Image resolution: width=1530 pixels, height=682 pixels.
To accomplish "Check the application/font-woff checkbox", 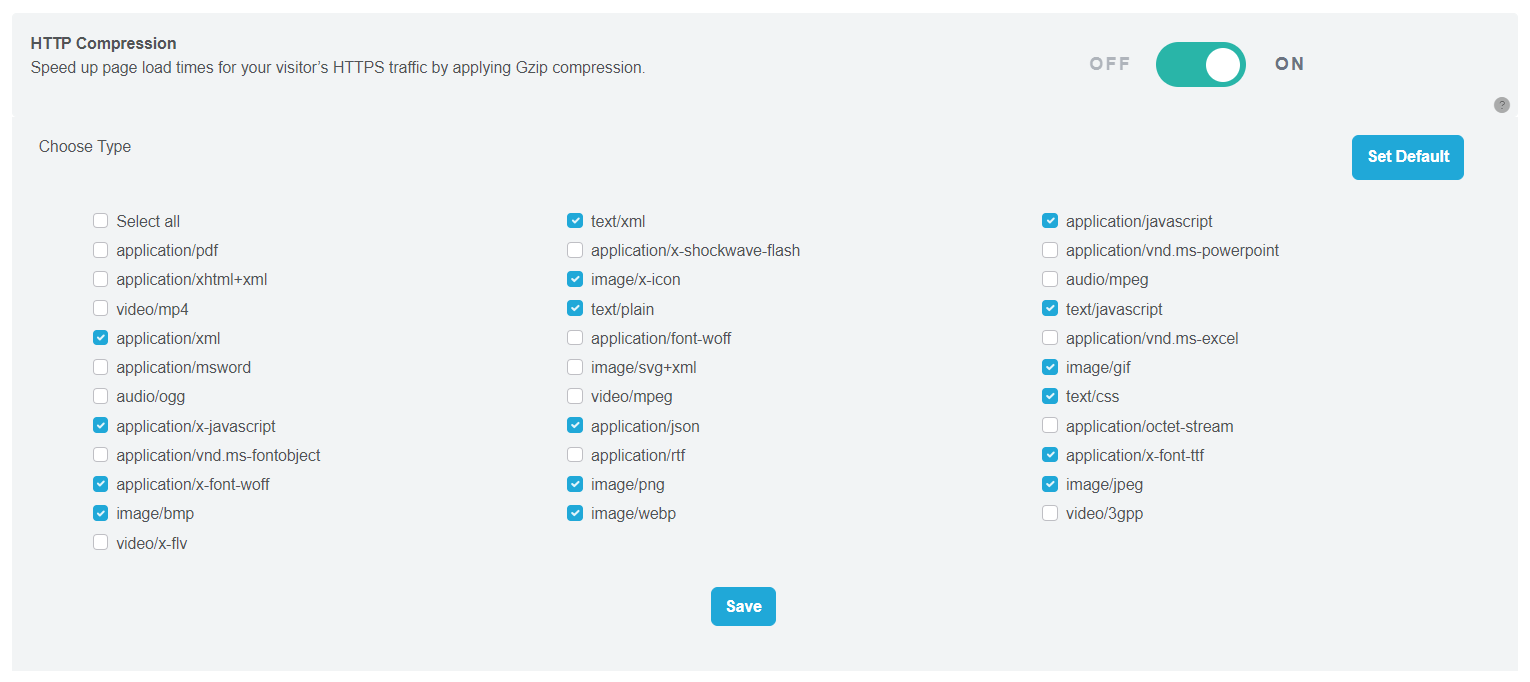I will coord(575,338).
